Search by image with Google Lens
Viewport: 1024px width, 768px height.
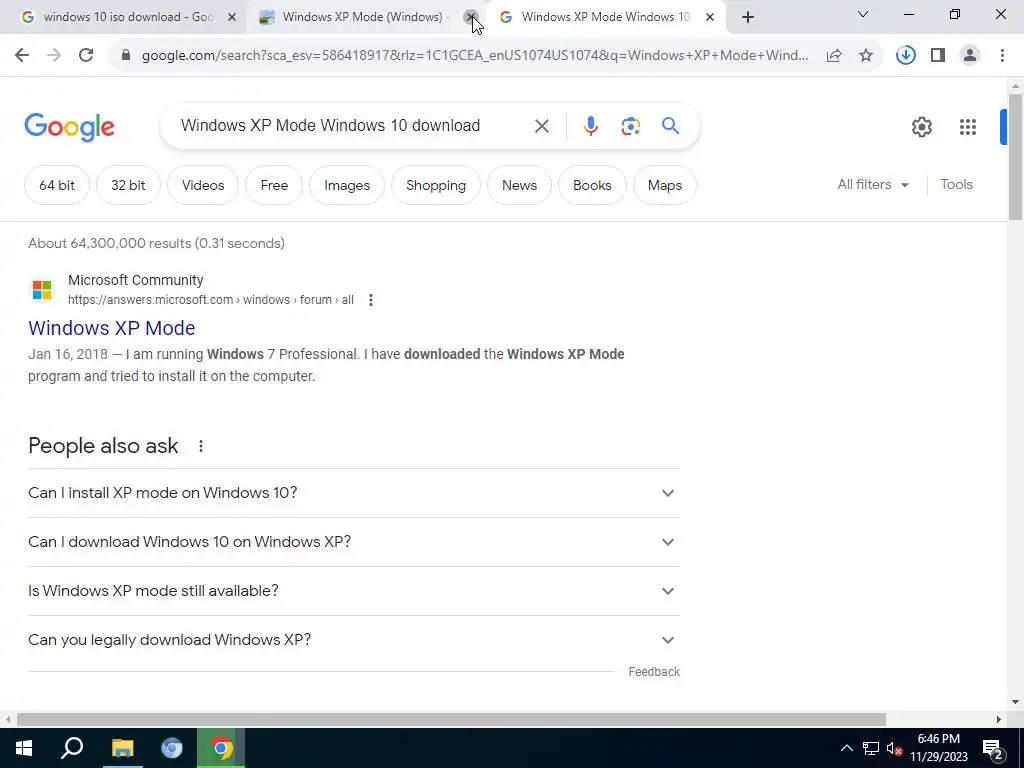[x=630, y=126]
